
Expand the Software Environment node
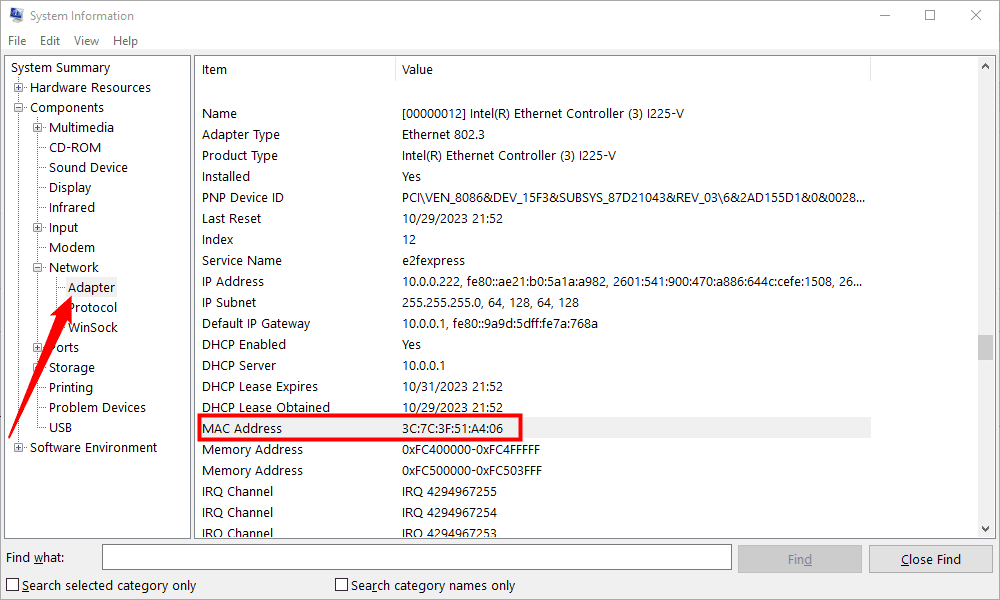[x=18, y=447]
